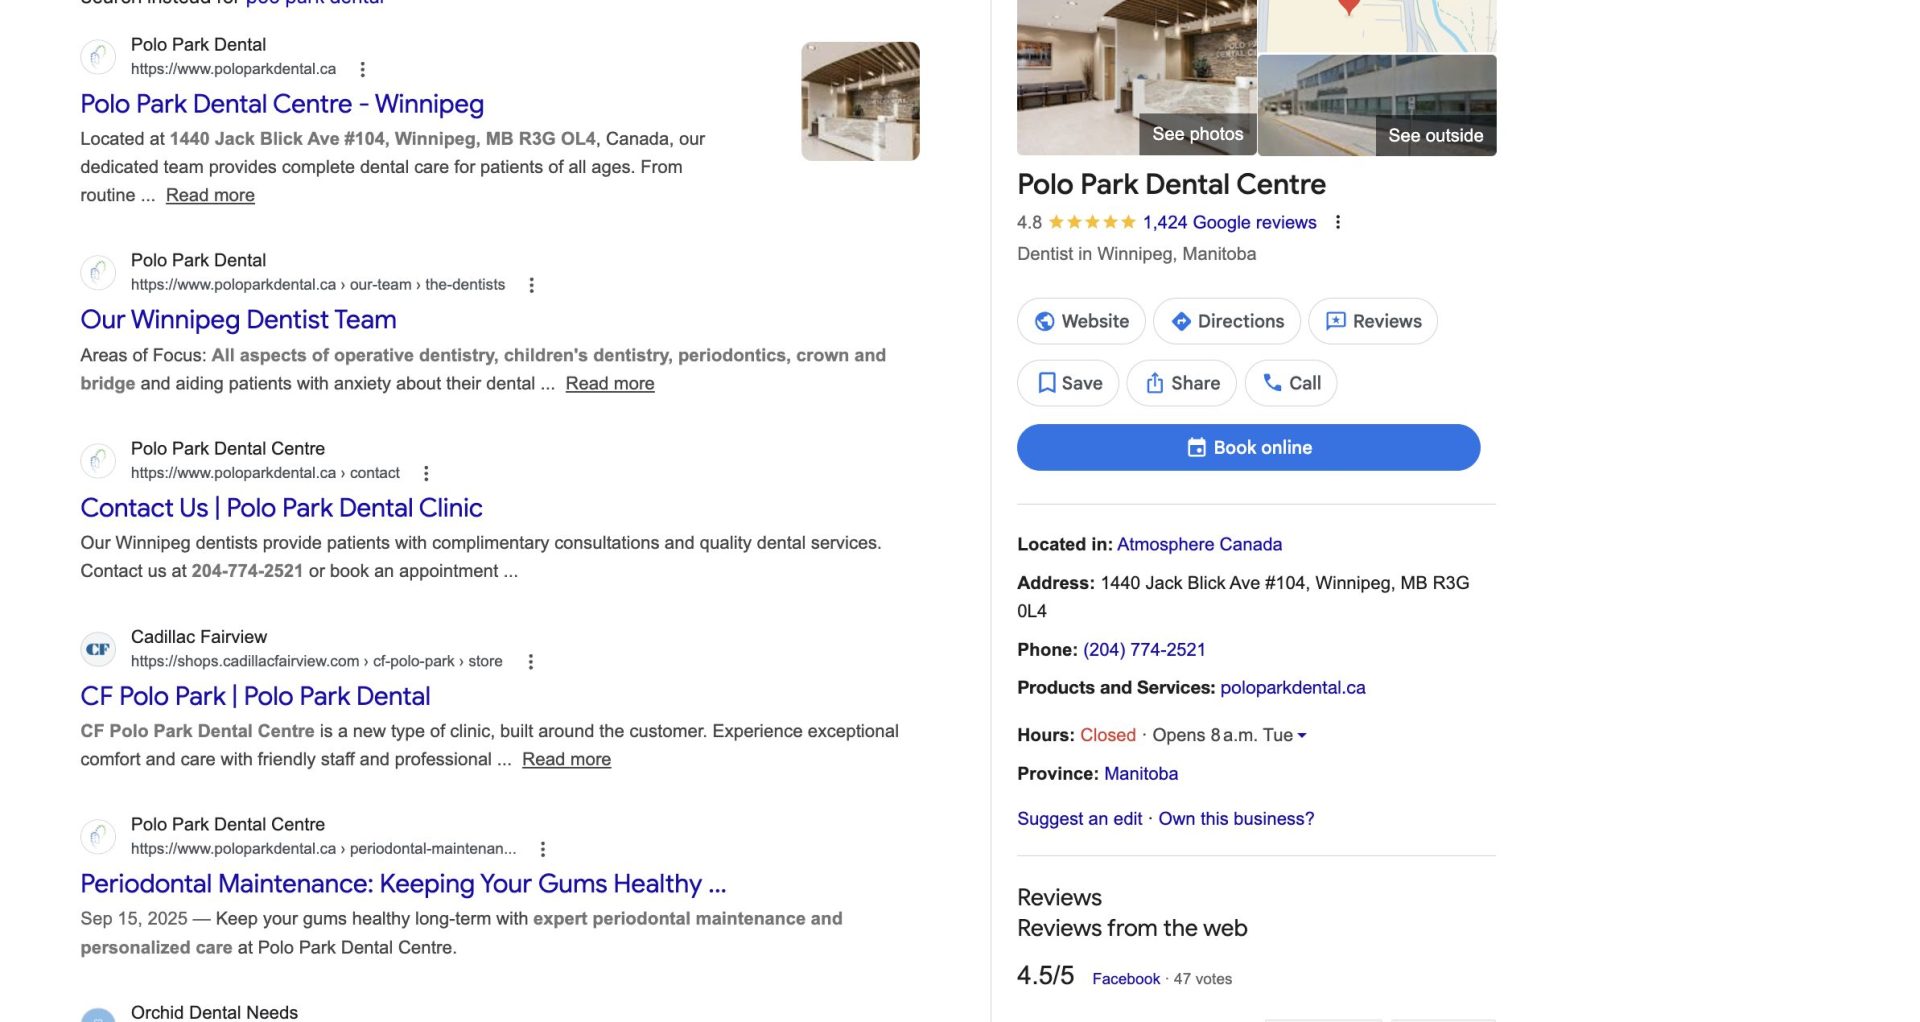Image resolution: width=1920 pixels, height=1022 pixels.
Task: Expand the business hours dropdown arrow
Action: (1302, 735)
